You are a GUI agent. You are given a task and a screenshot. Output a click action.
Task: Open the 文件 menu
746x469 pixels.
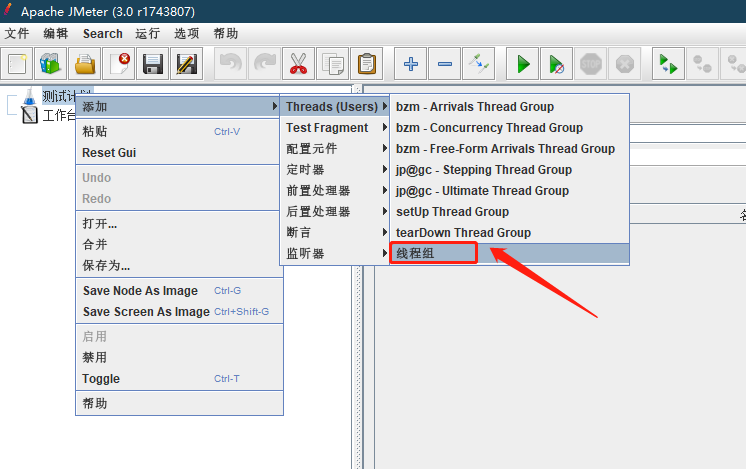point(17,33)
